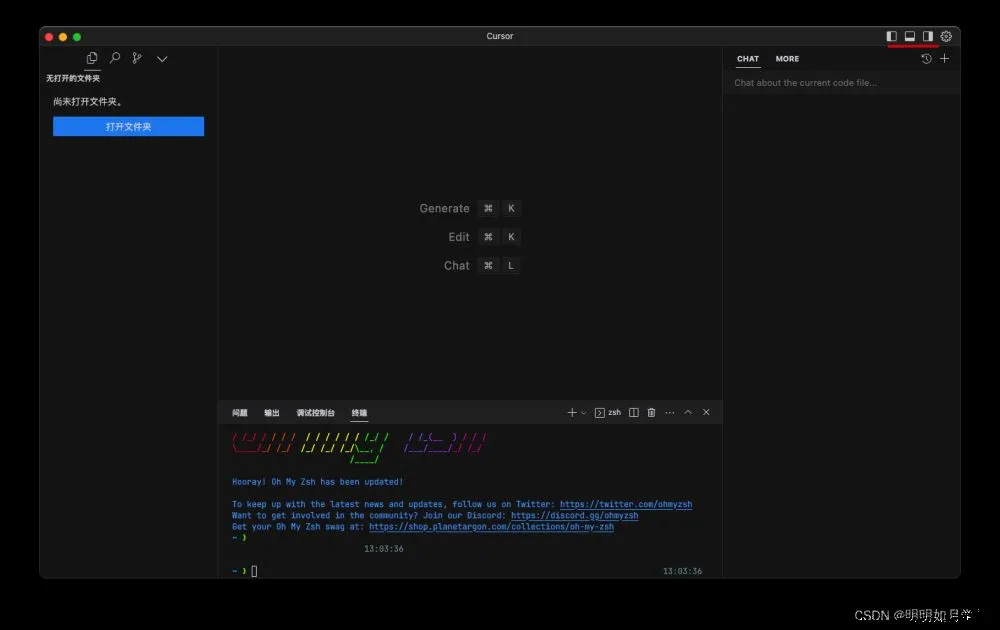Split the terminal pane
The width and height of the screenshot is (1000, 630).
[x=633, y=413]
